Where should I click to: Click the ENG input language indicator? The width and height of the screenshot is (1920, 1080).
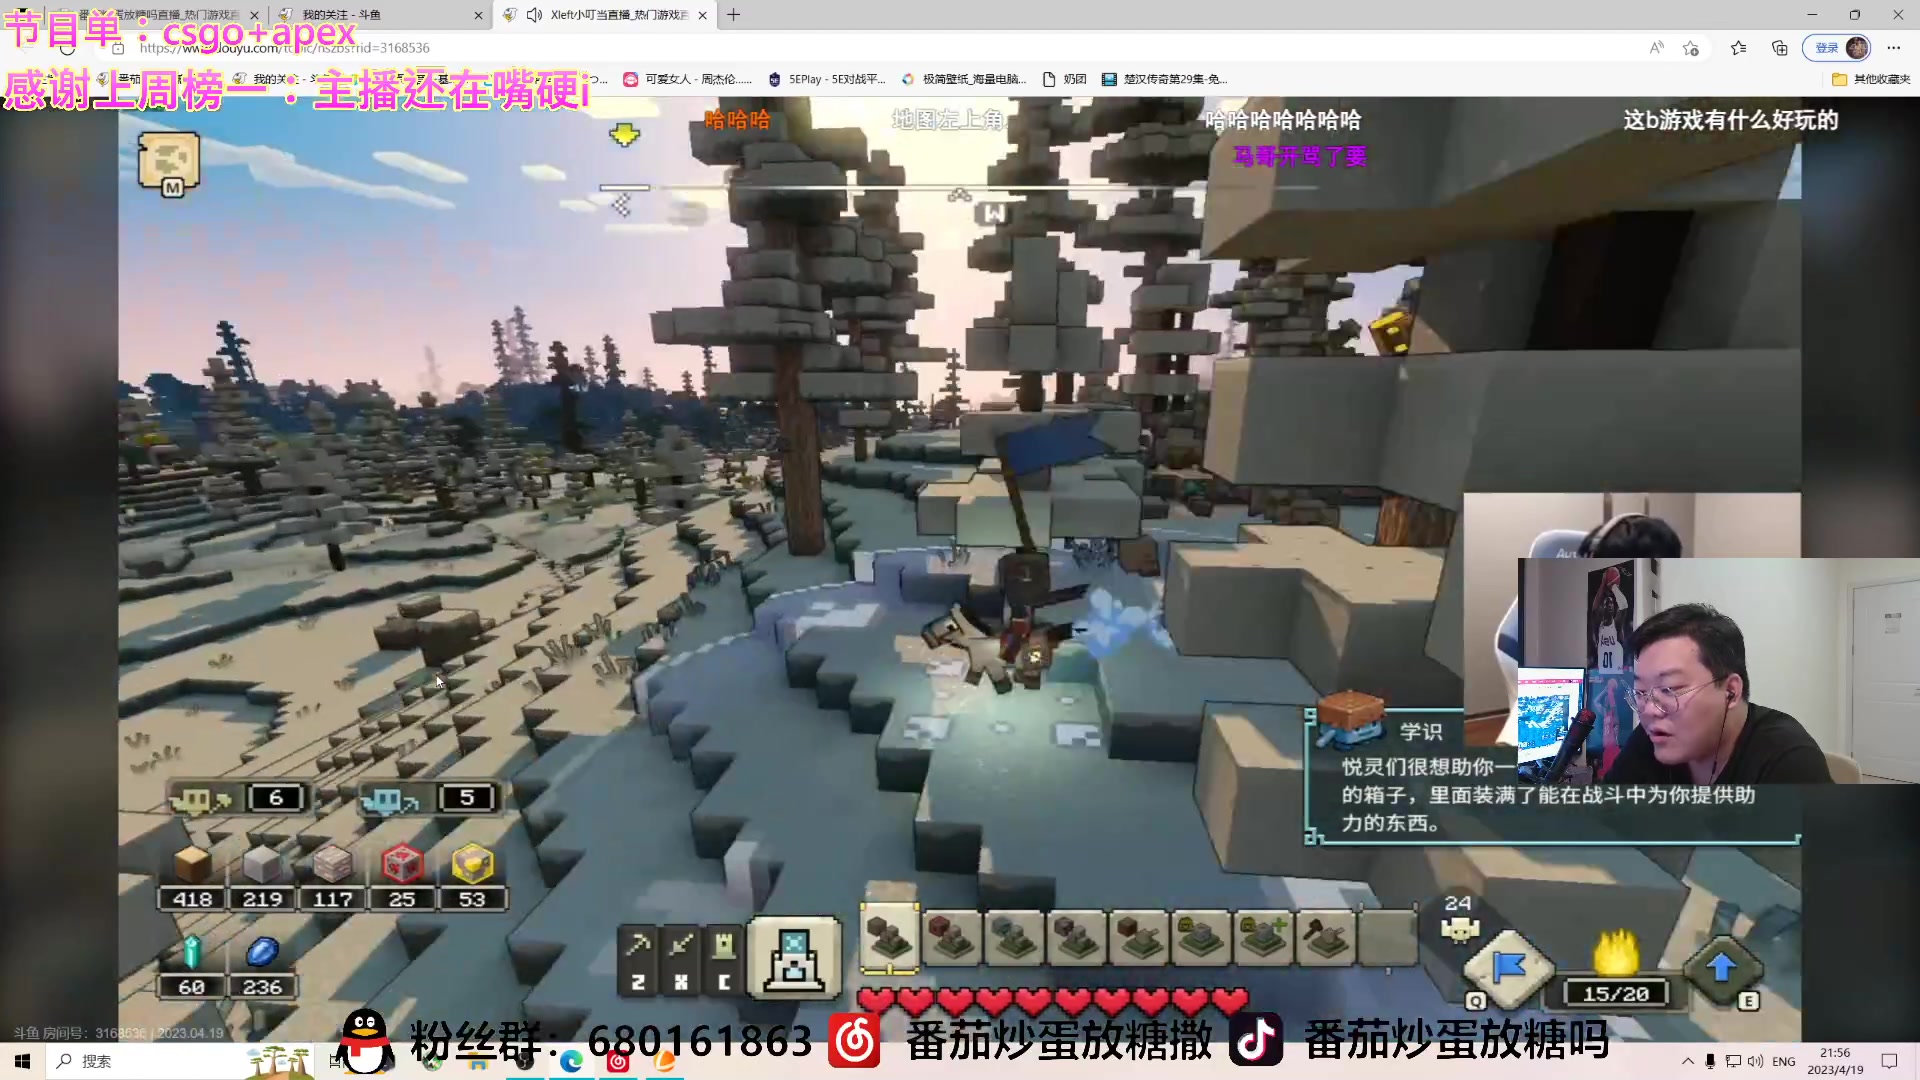click(x=1784, y=1061)
